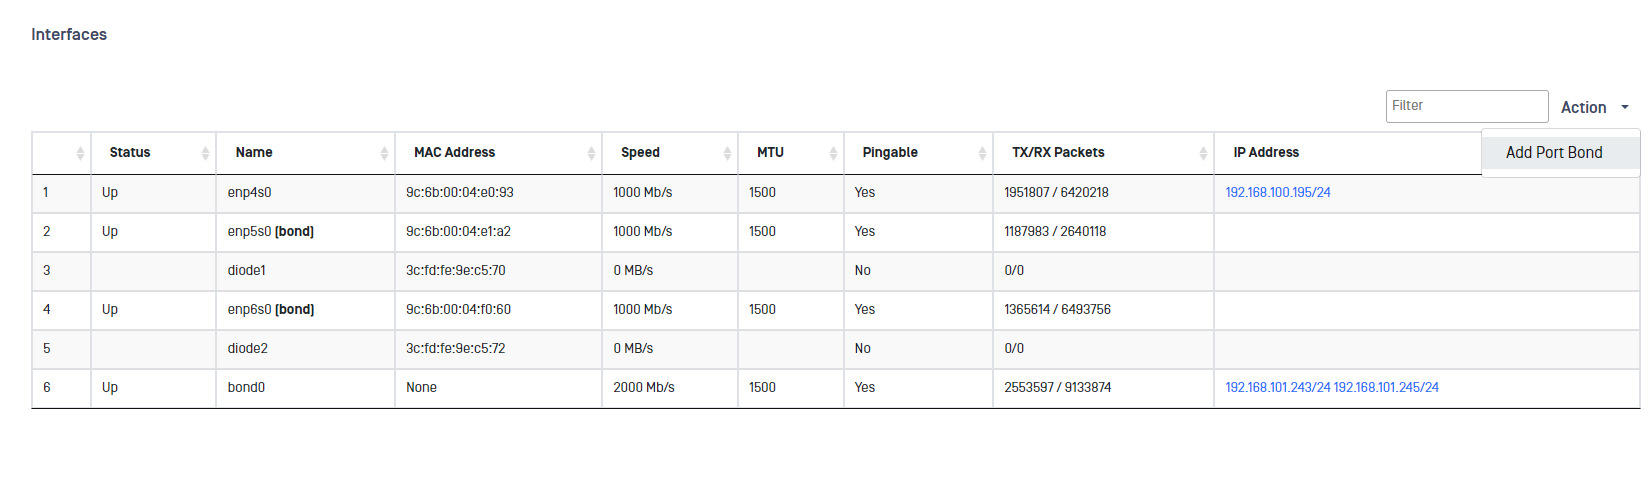This screenshot has width=1650, height=477.
Task: Focus the Filter text field
Action: 1467,106
